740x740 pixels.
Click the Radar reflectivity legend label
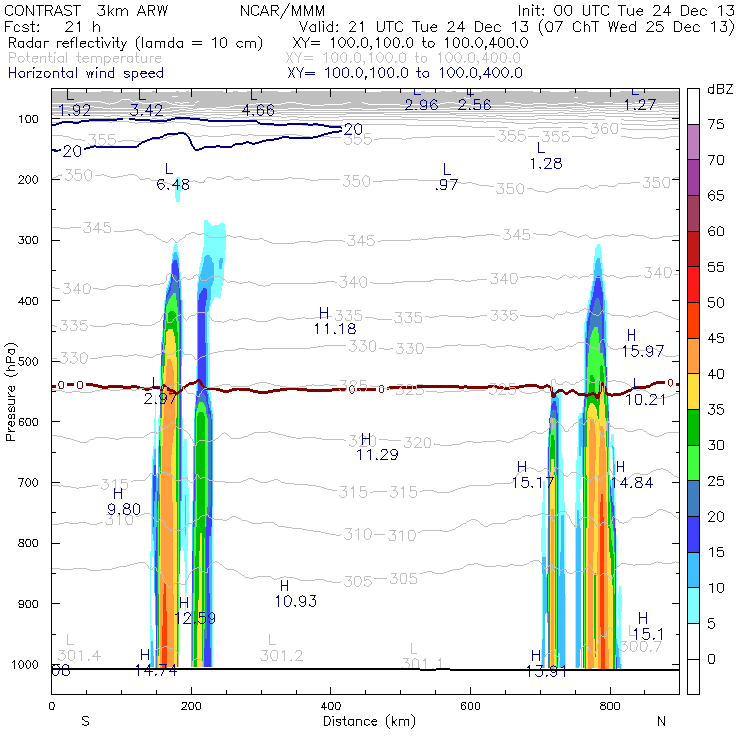coord(135,43)
